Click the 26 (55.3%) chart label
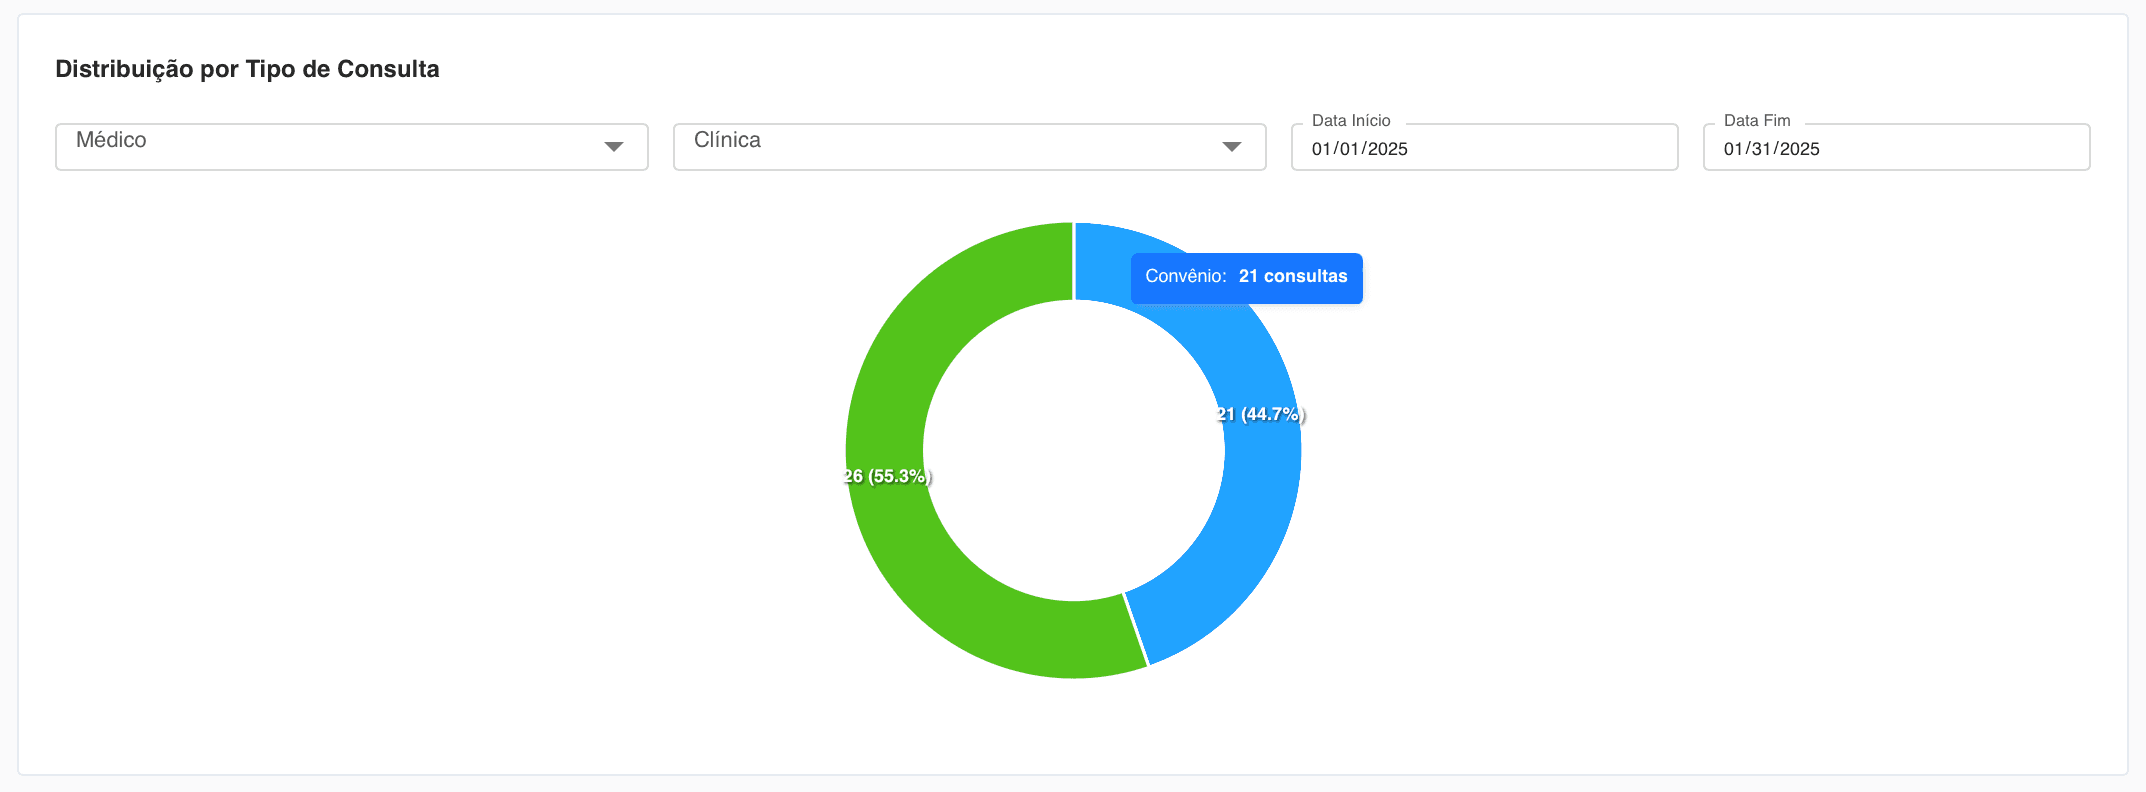This screenshot has width=2146, height=792. tap(887, 476)
